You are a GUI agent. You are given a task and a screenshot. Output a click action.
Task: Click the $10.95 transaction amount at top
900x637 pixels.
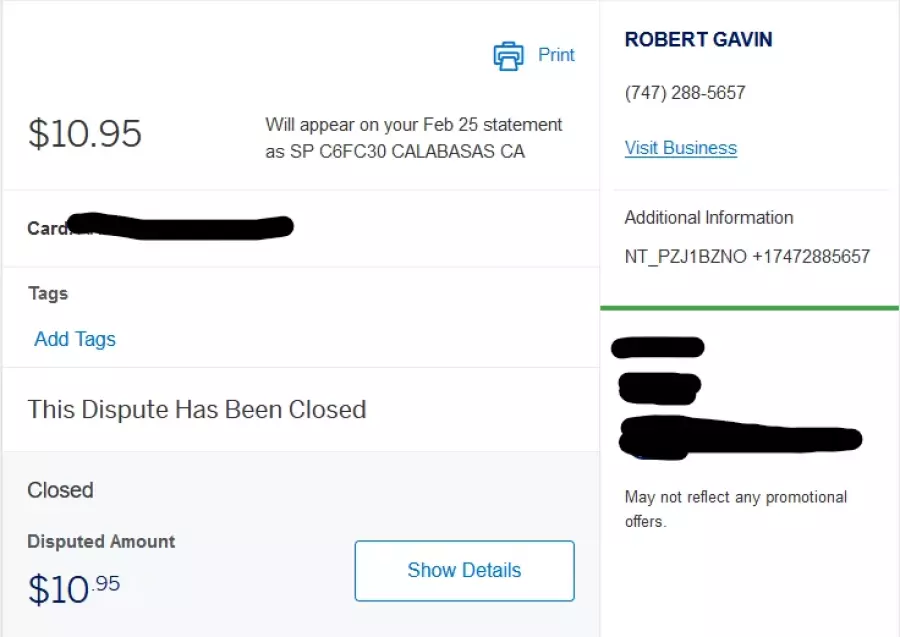85,133
